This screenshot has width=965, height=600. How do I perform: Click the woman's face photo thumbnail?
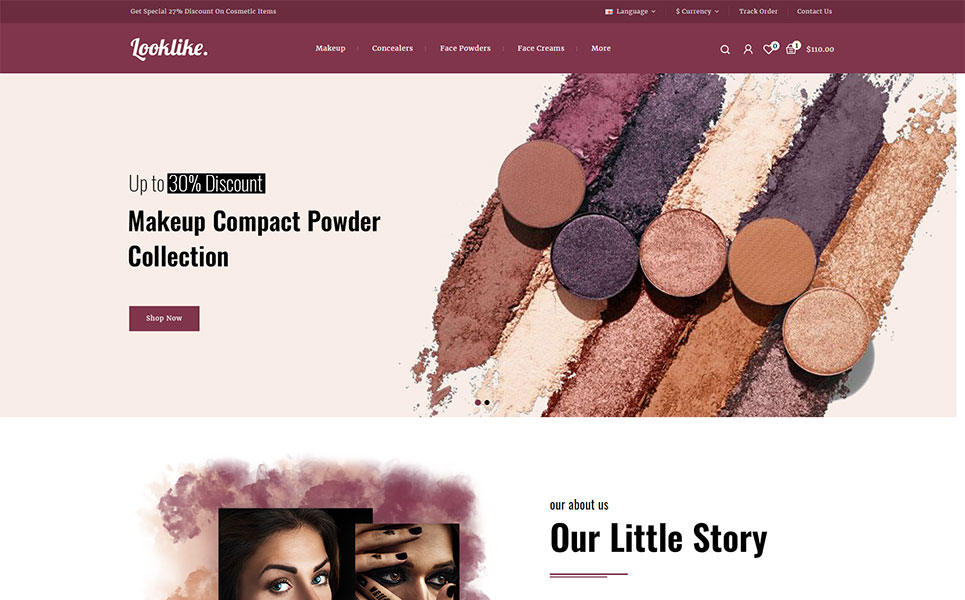[286, 554]
